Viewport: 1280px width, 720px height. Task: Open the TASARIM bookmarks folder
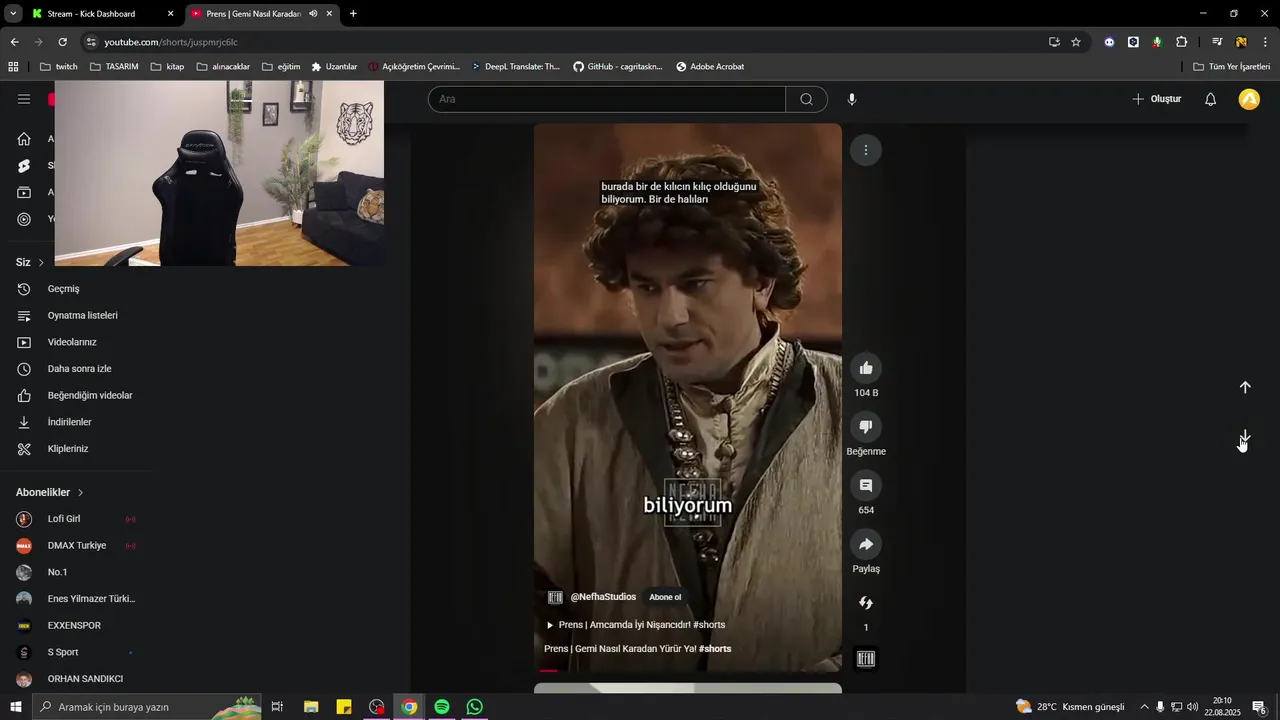[114, 67]
